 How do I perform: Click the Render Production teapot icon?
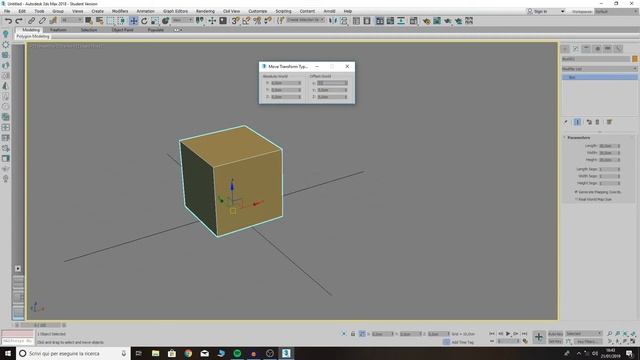click(448, 21)
